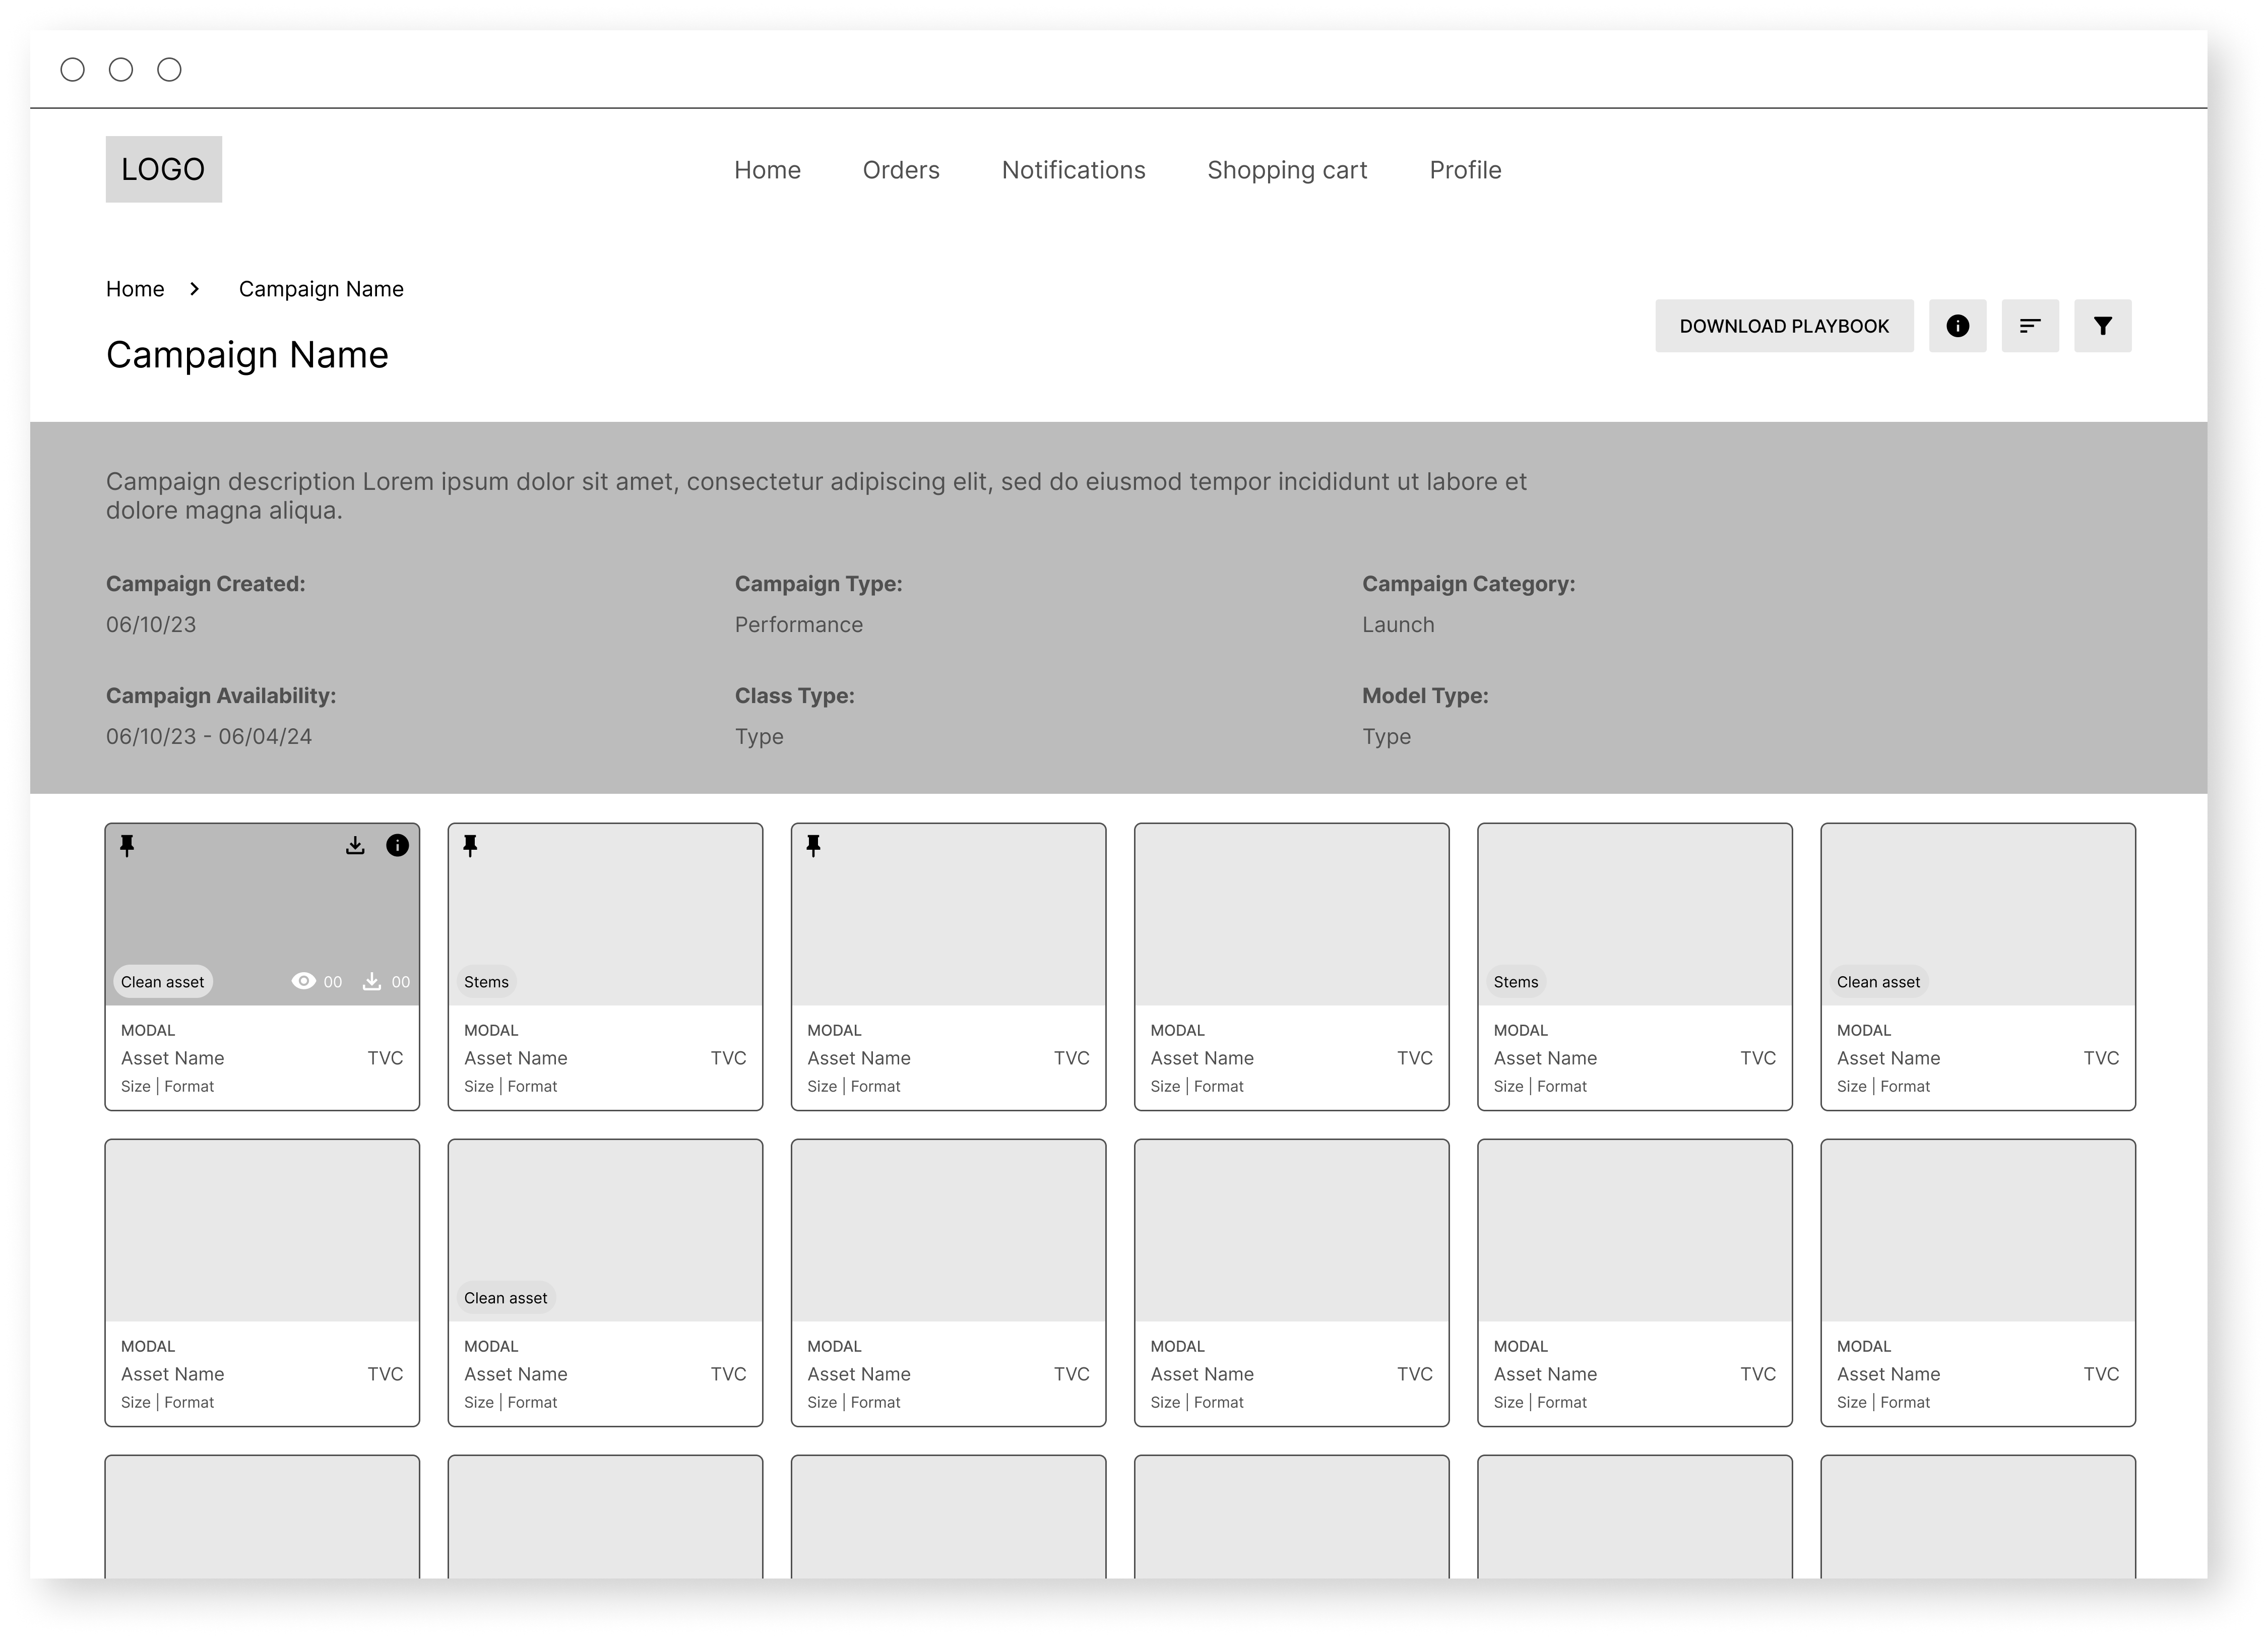Screen dimensions: 2268x1639
Task: Open the Shopping cart page
Action: click(x=1286, y=170)
